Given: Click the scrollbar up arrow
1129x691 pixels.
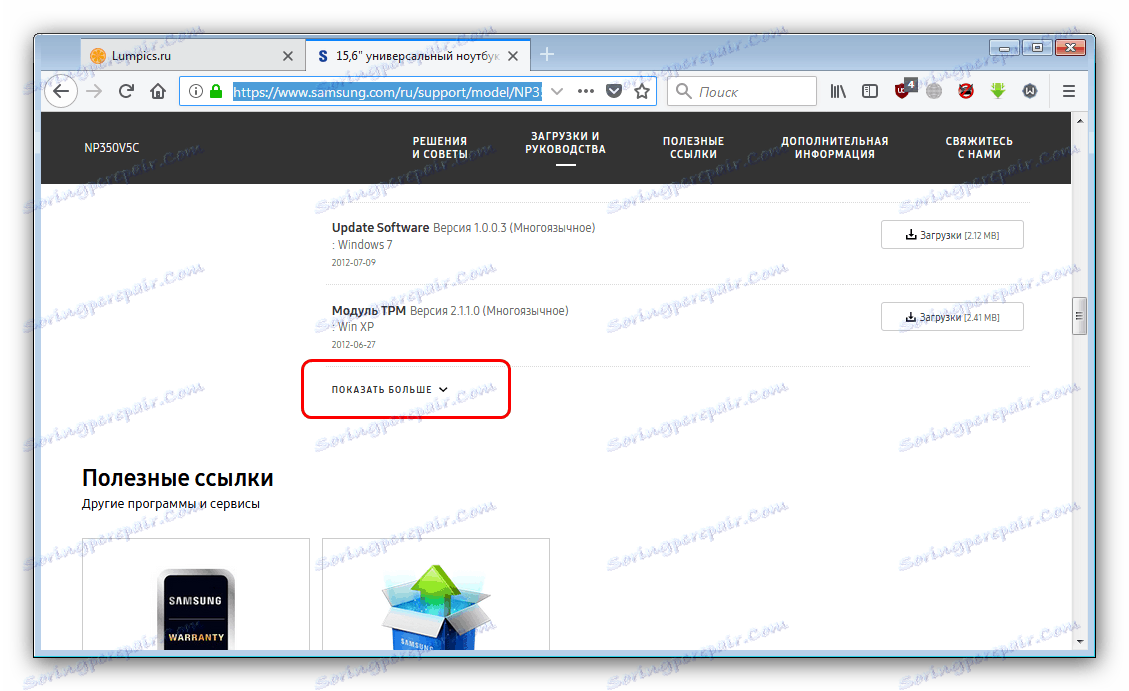Looking at the screenshot, I should 1080,121.
